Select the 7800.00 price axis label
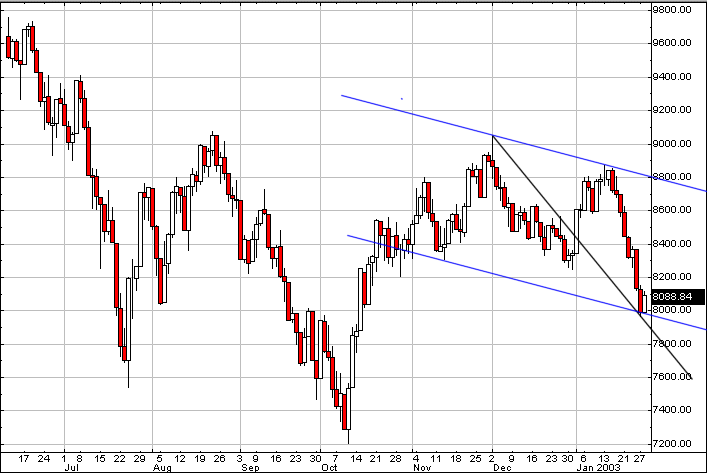The height and width of the screenshot is (473, 707). (x=672, y=344)
